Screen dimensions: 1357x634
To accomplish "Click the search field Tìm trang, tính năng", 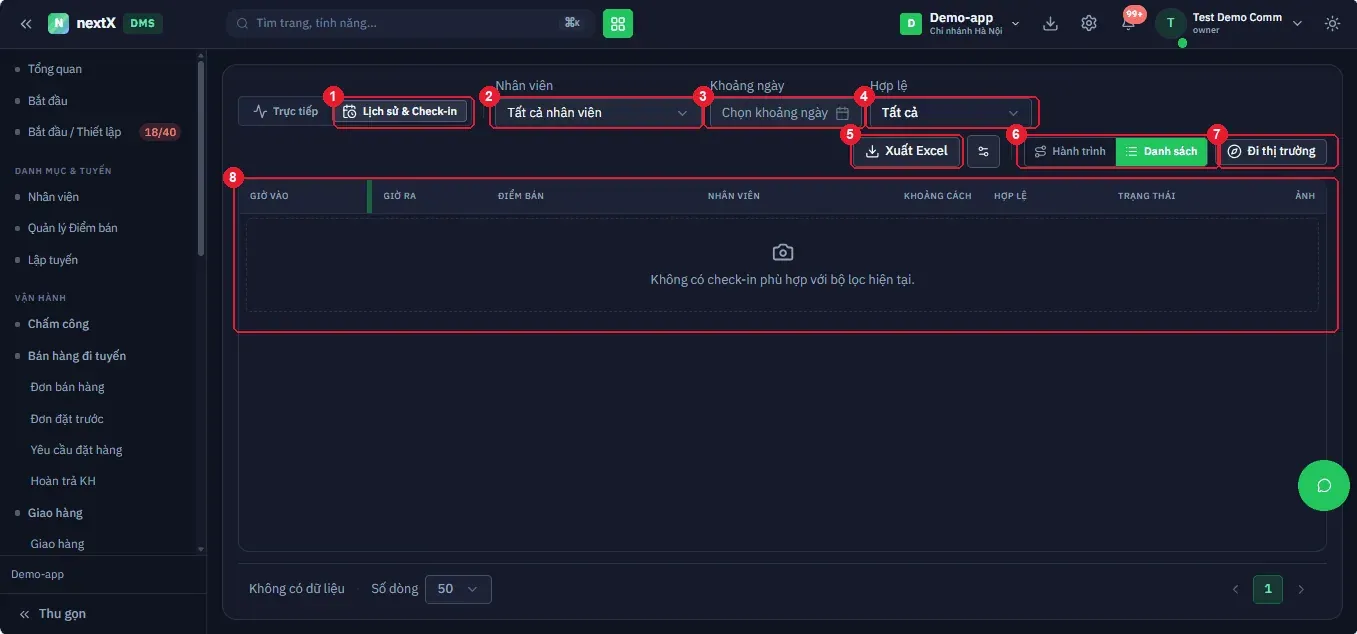I will (x=410, y=23).
